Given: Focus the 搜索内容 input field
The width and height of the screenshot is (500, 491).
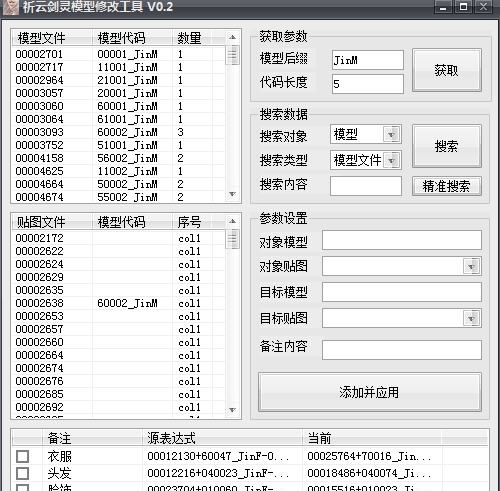Looking at the screenshot, I should pos(366,186).
